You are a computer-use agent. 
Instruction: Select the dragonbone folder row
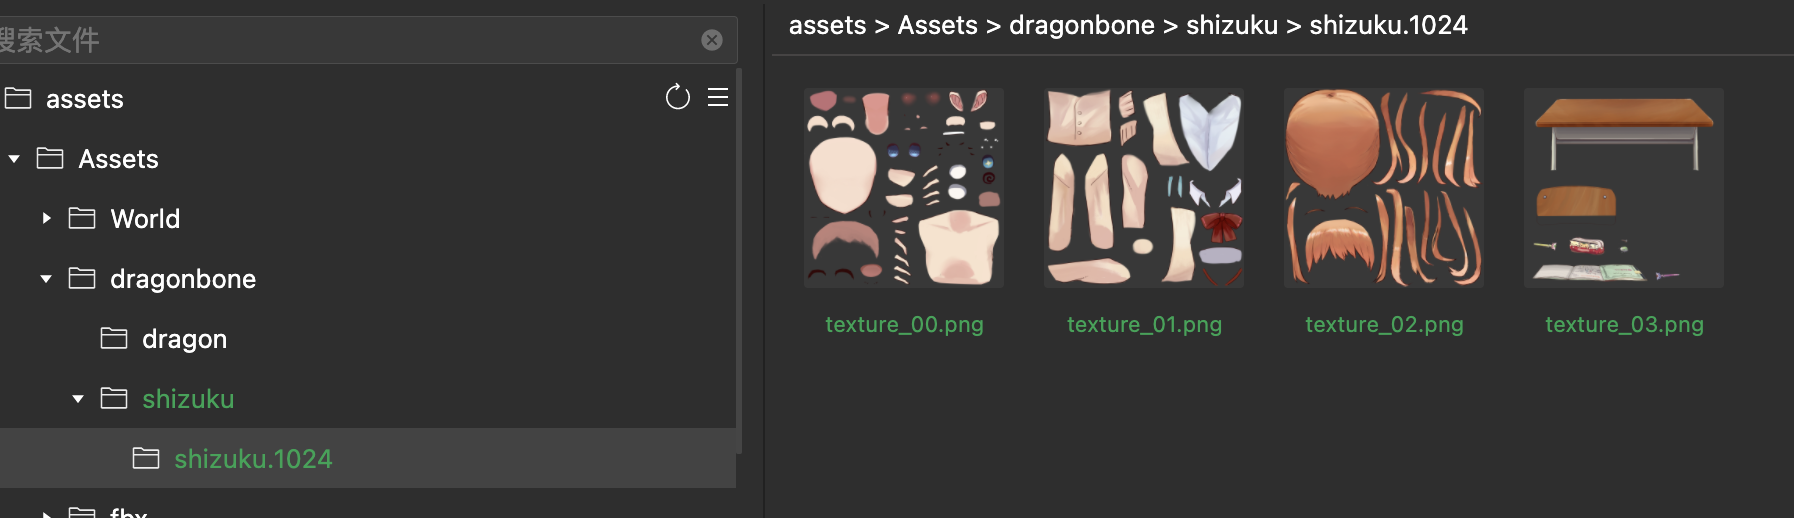click(x=368, y=278)
